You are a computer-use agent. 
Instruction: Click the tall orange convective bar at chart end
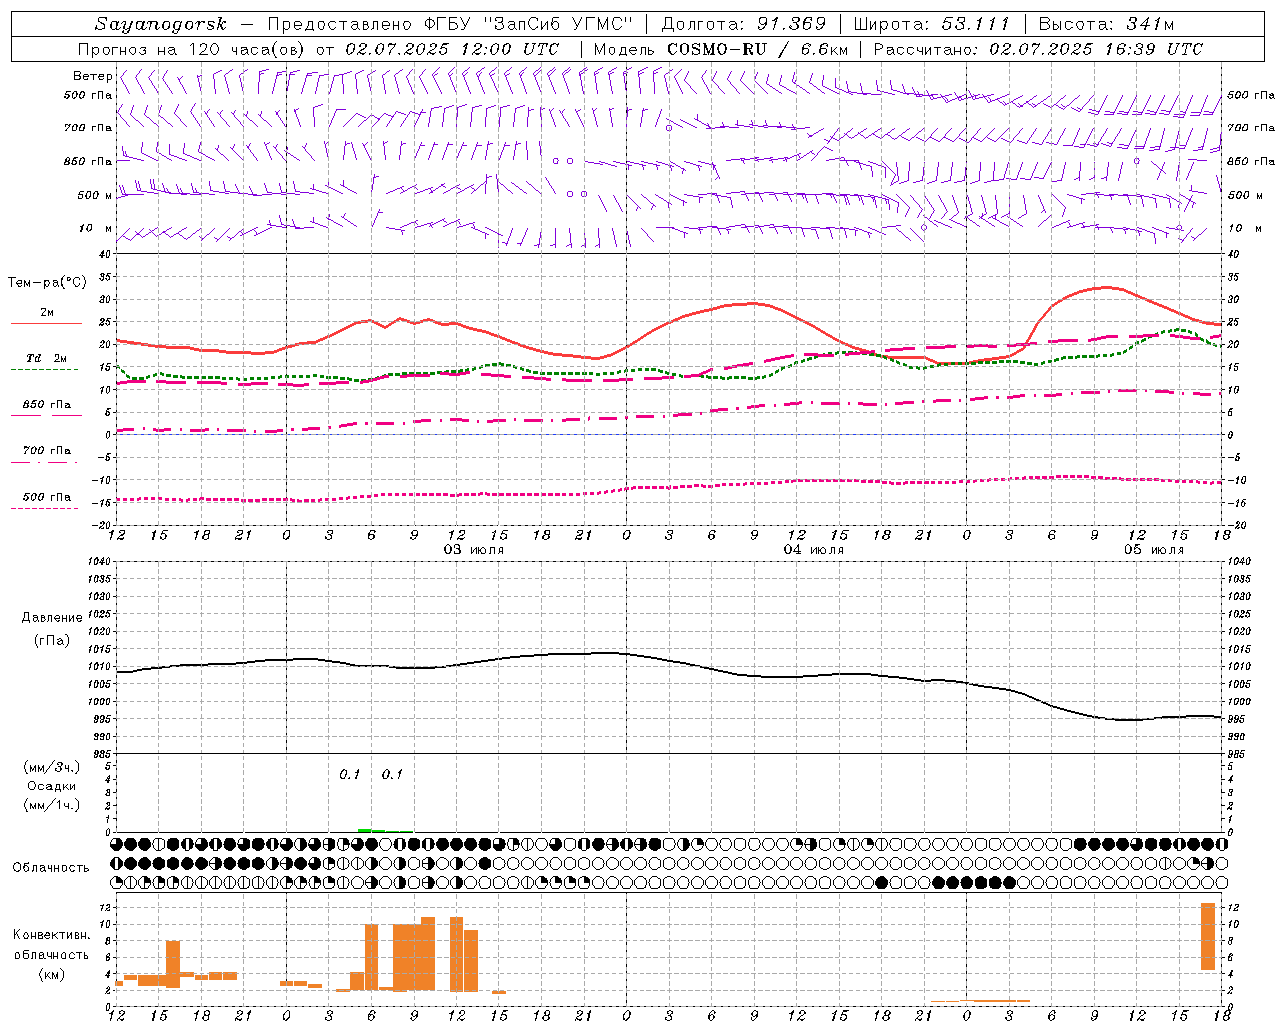pyautogui.click(x=1208, y=936)
